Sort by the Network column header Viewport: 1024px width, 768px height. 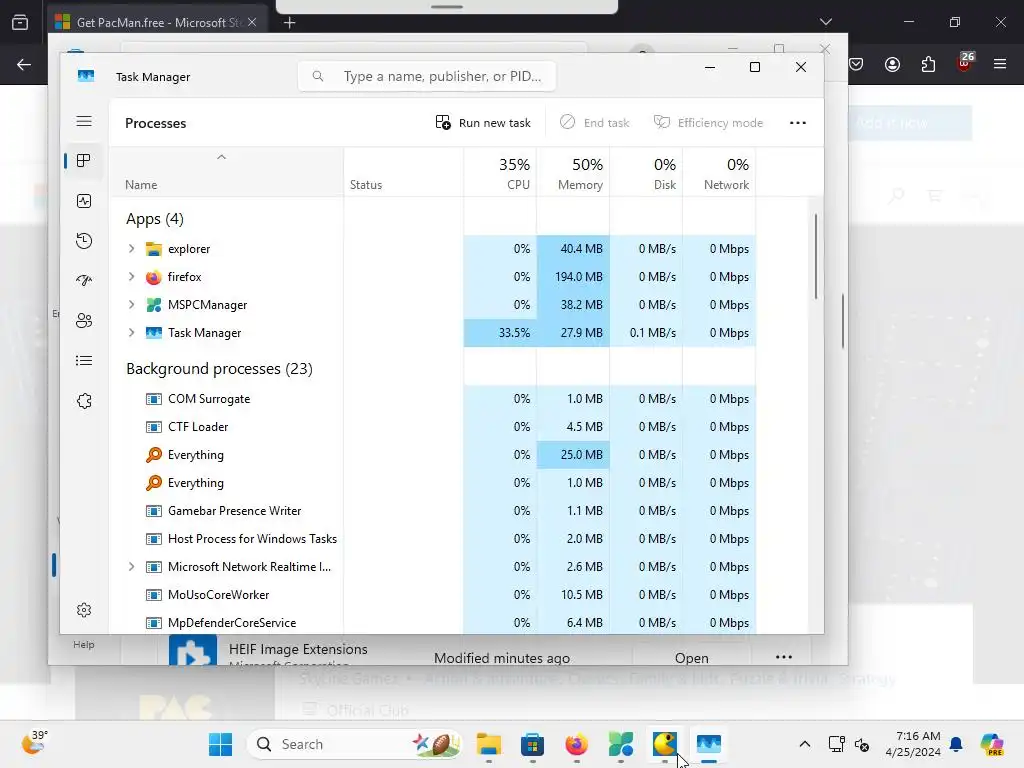[x=720, y=173]
